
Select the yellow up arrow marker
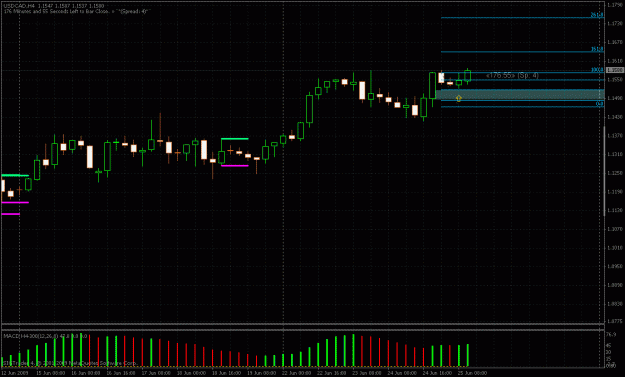[x=458, y=98]
